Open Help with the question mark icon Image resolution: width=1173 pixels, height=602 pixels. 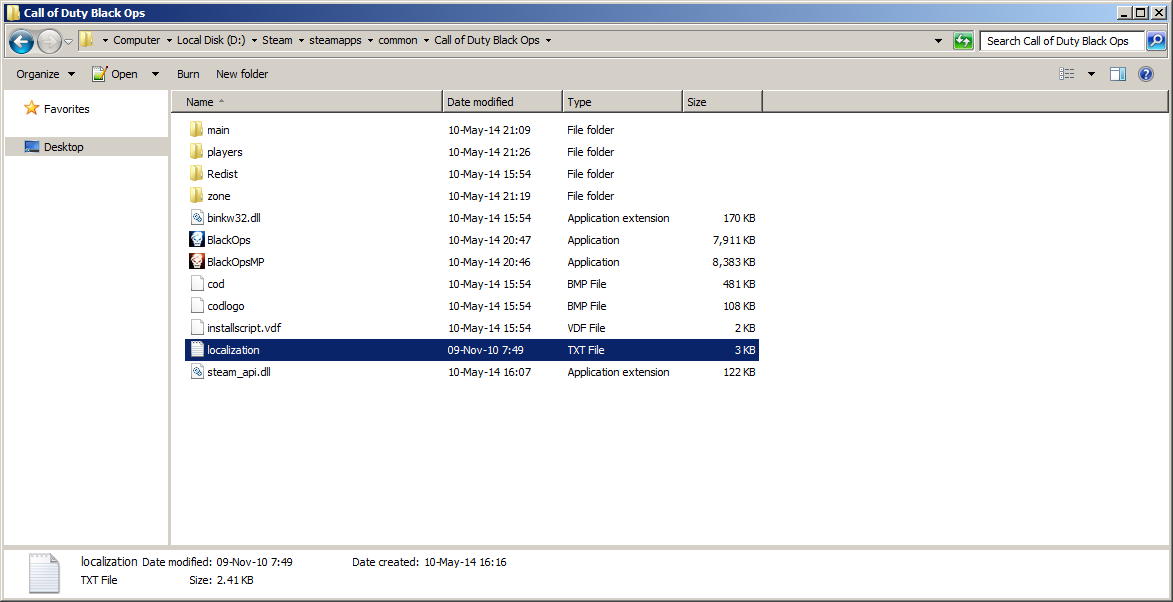click(x=1145, y=74)
